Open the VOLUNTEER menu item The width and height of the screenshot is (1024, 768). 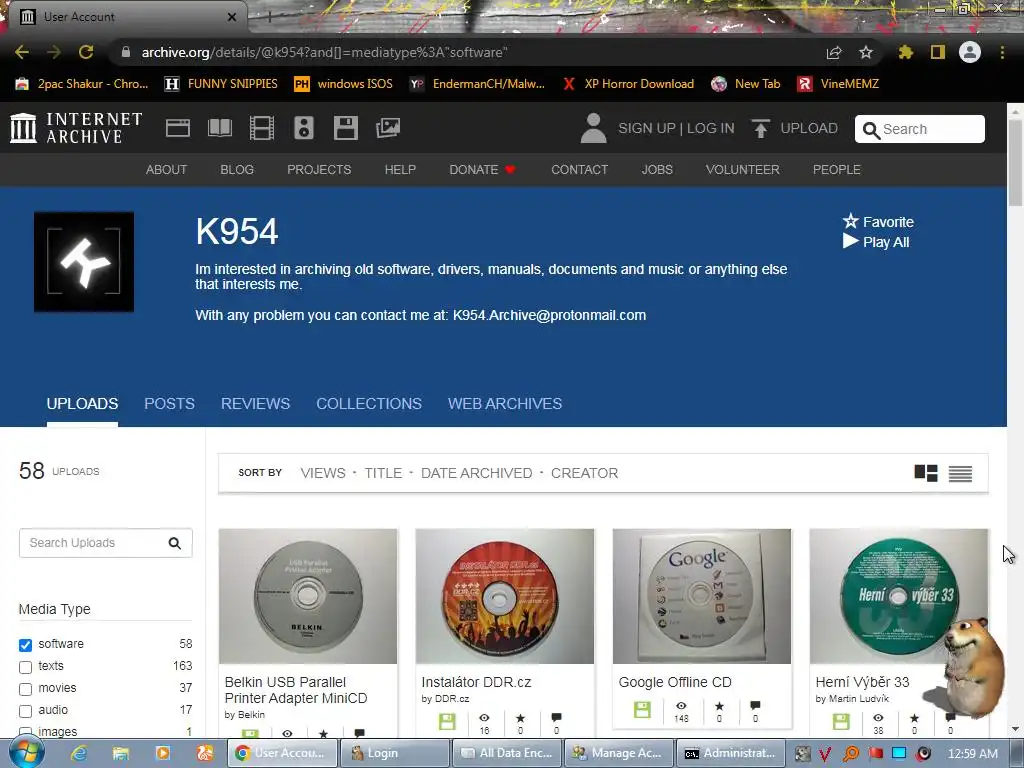[x=743, y=170]
